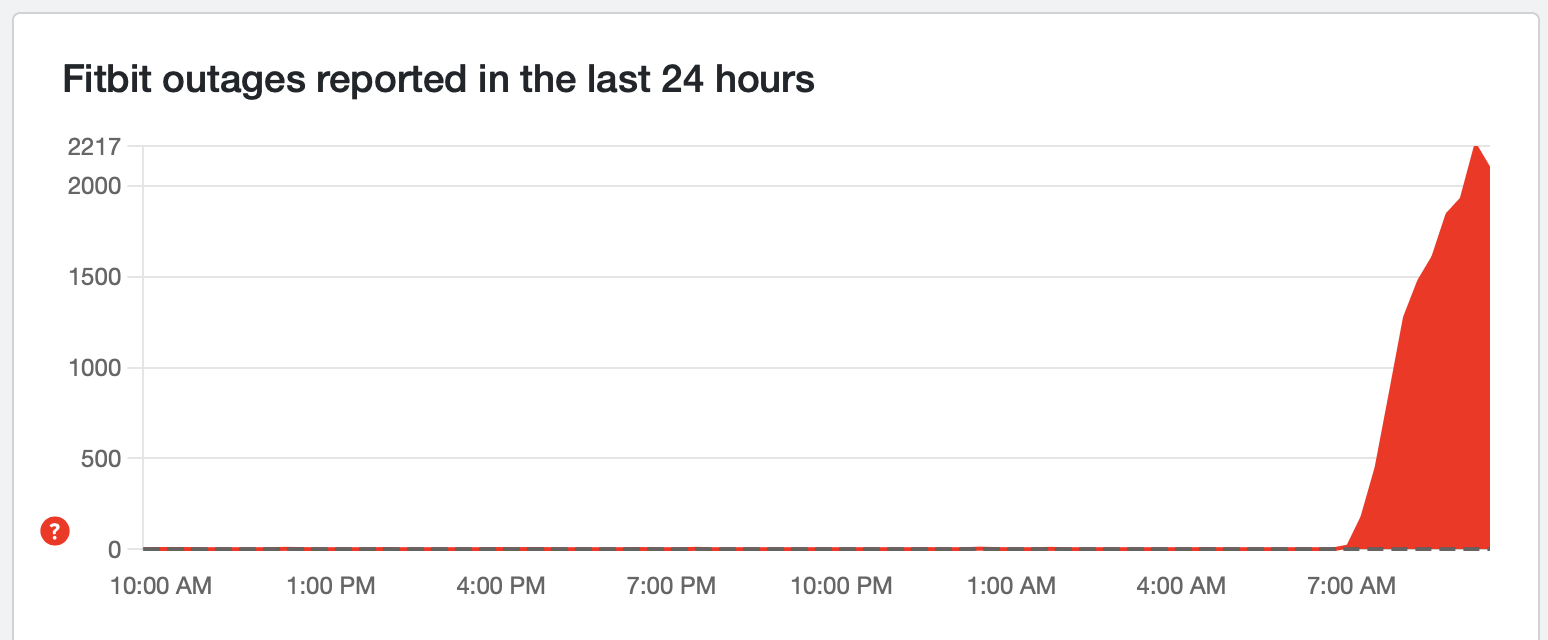This screenshot has height=640, width=1548.
Task: Click the 1000 y-axis label
Action: click(x=94, y=368)
